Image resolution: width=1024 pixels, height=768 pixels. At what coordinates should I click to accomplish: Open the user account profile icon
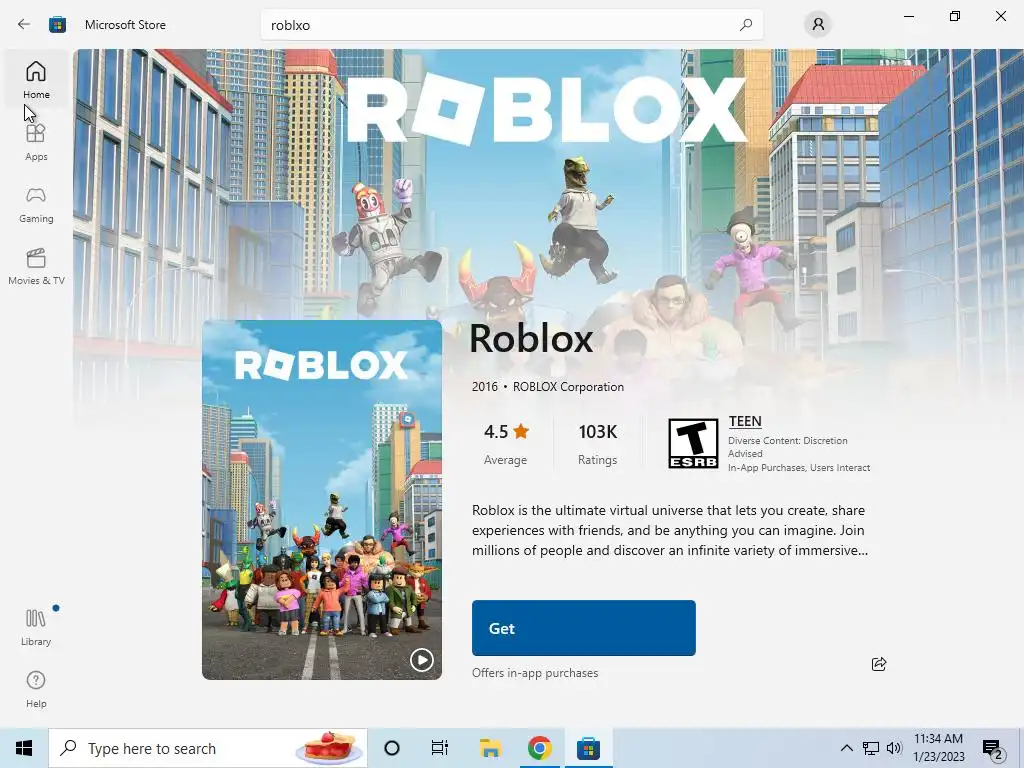coord(818,25)
